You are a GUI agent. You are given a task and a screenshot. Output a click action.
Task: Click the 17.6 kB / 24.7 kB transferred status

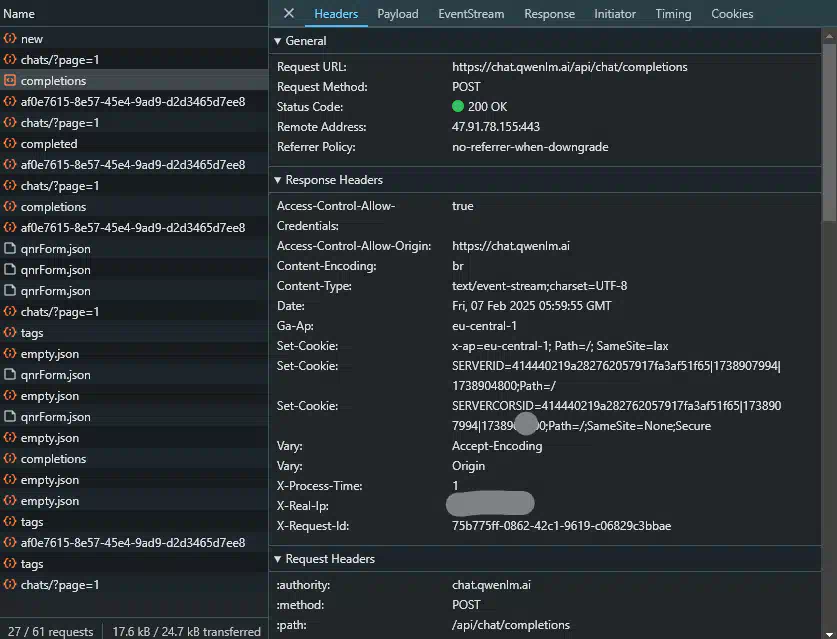[x=186, y=632]
